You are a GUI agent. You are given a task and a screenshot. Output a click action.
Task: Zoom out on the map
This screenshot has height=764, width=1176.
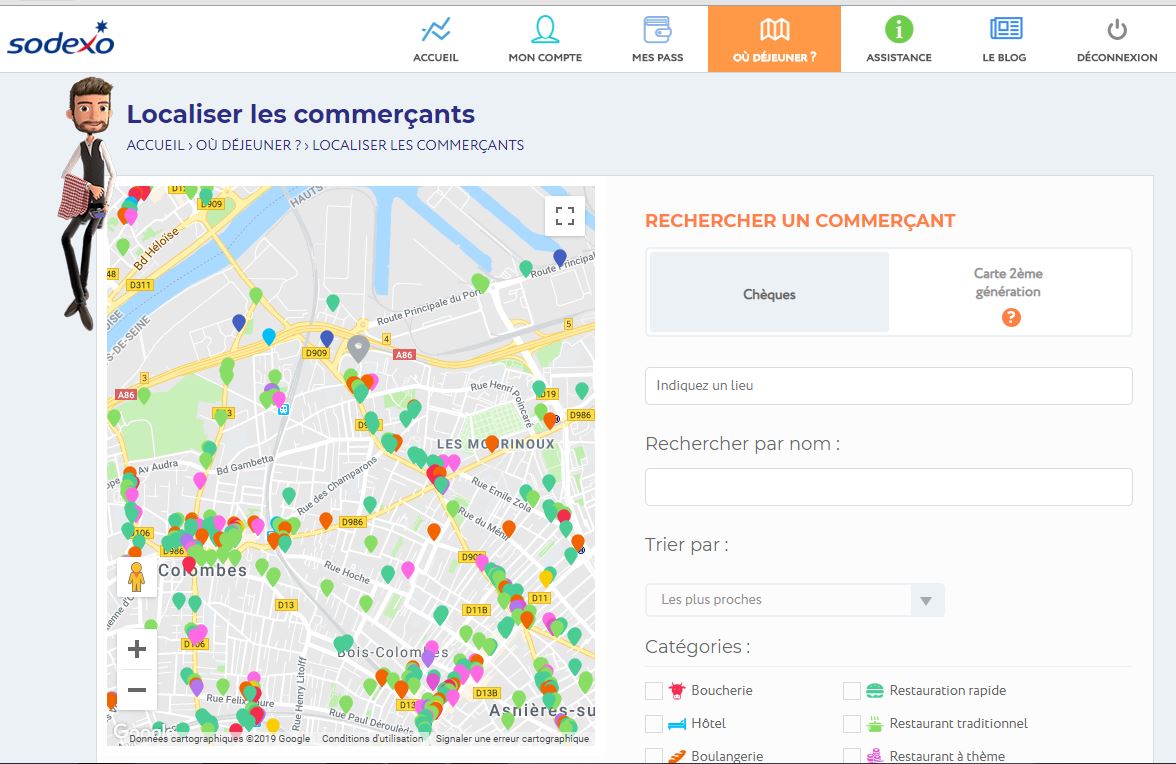click(x=137, y=690)
